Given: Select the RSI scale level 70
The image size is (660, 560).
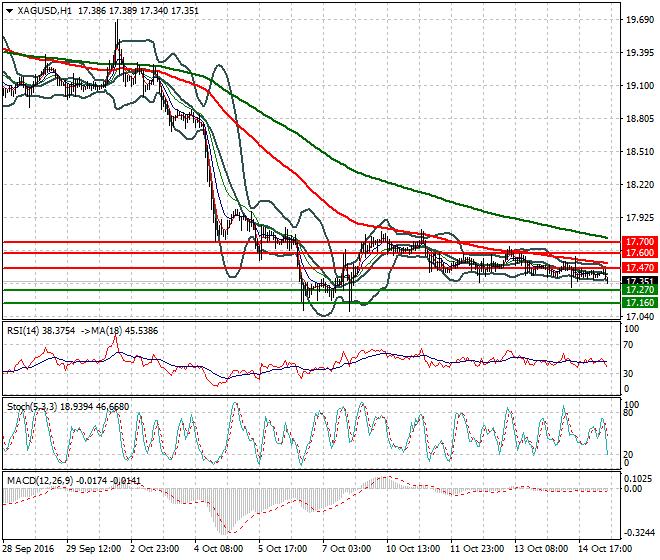Looking at the screenshot, I should coord(628,345).
